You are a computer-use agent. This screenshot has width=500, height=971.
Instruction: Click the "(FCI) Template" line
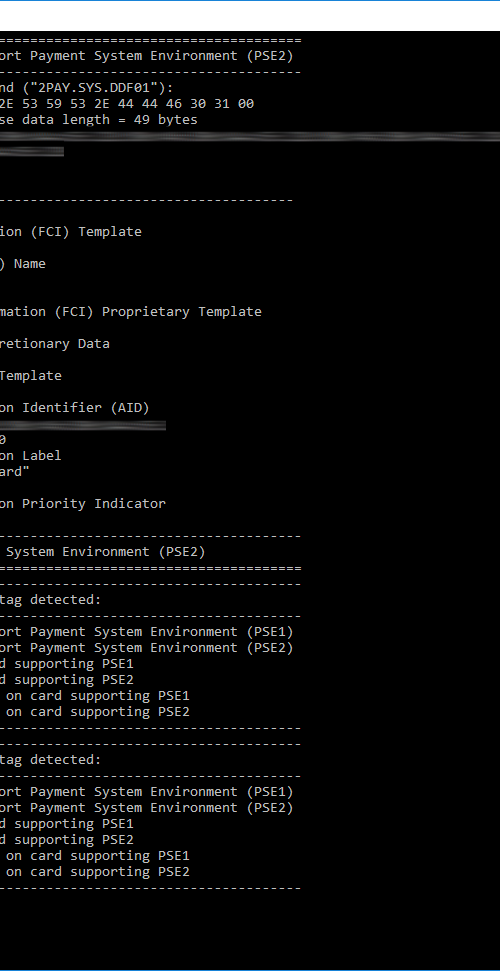click(x=71, y=232)
